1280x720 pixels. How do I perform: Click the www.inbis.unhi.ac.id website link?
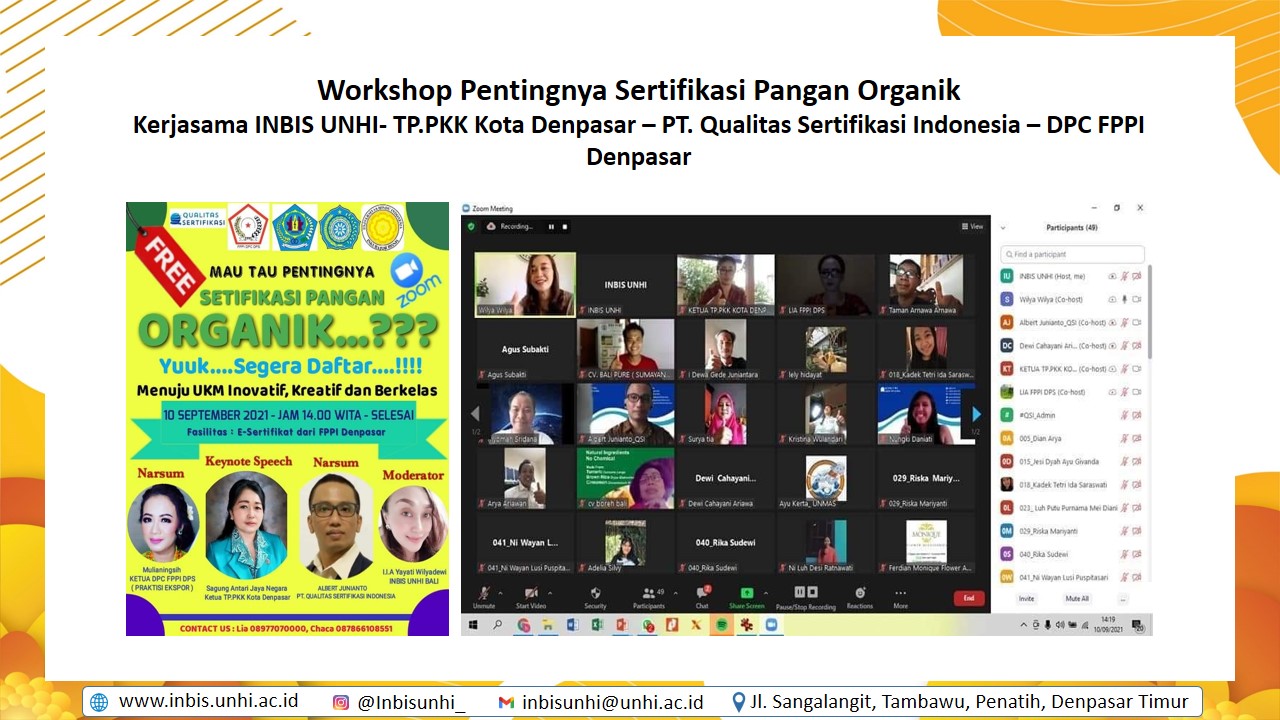point(208,701)
